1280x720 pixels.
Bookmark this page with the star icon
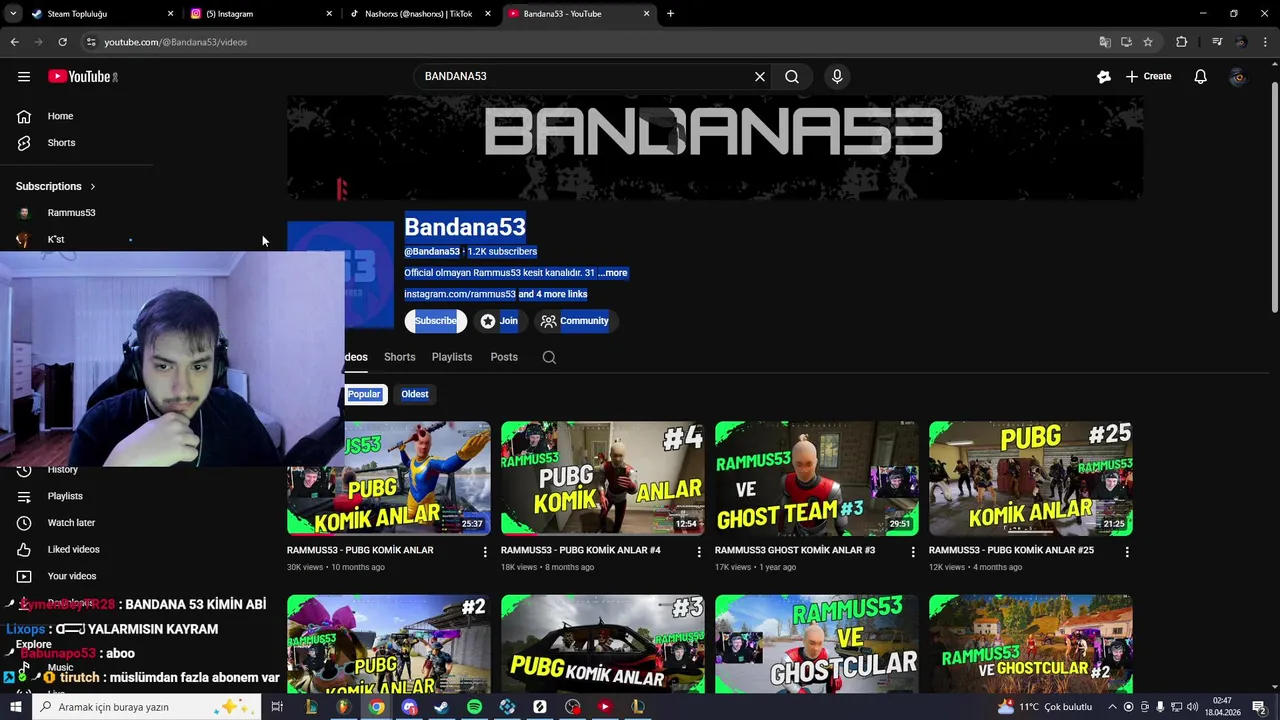[1148, 42]
